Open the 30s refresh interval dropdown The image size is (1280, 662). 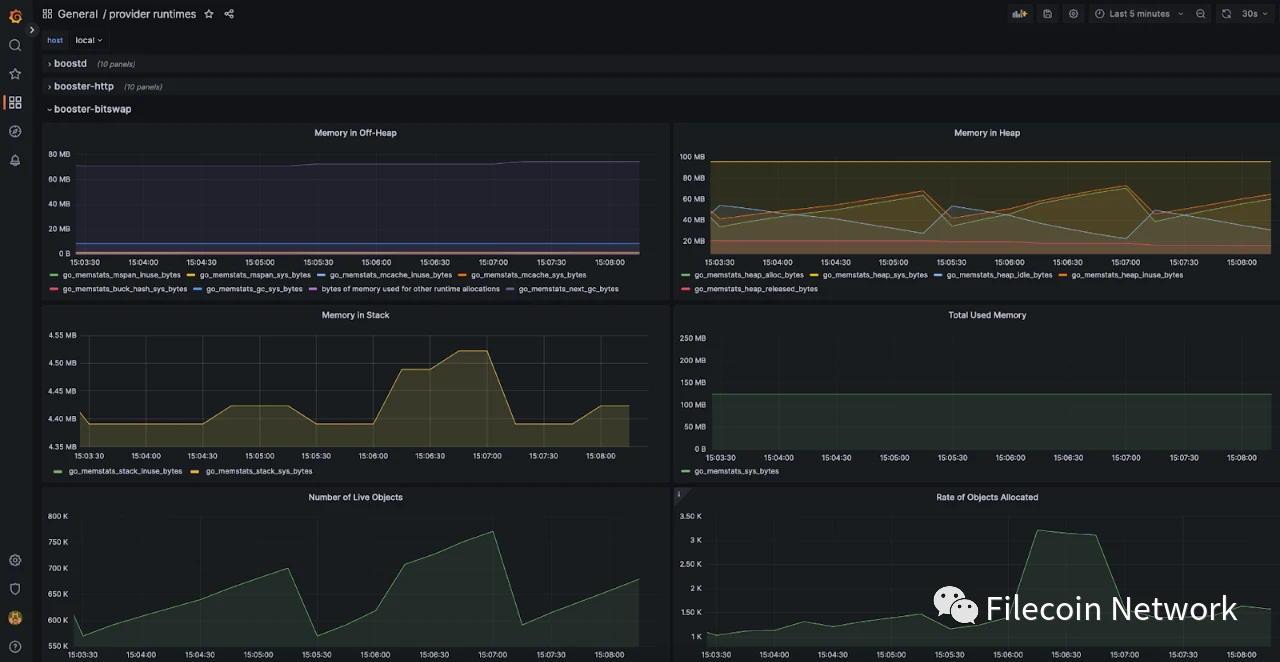(x=1254, y=14)
